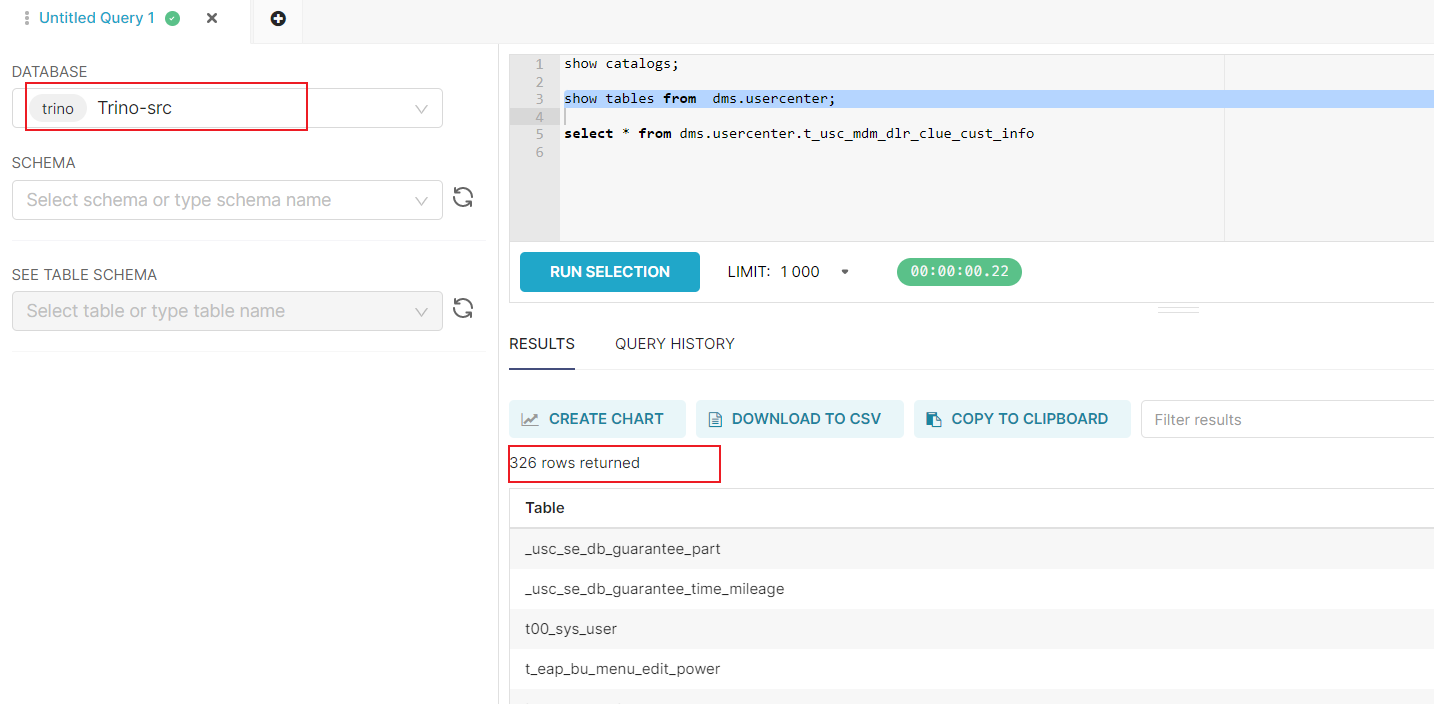Add a new query tab with plus icon
This screenshot has height=704, width=1434.
tap(278, 19)
